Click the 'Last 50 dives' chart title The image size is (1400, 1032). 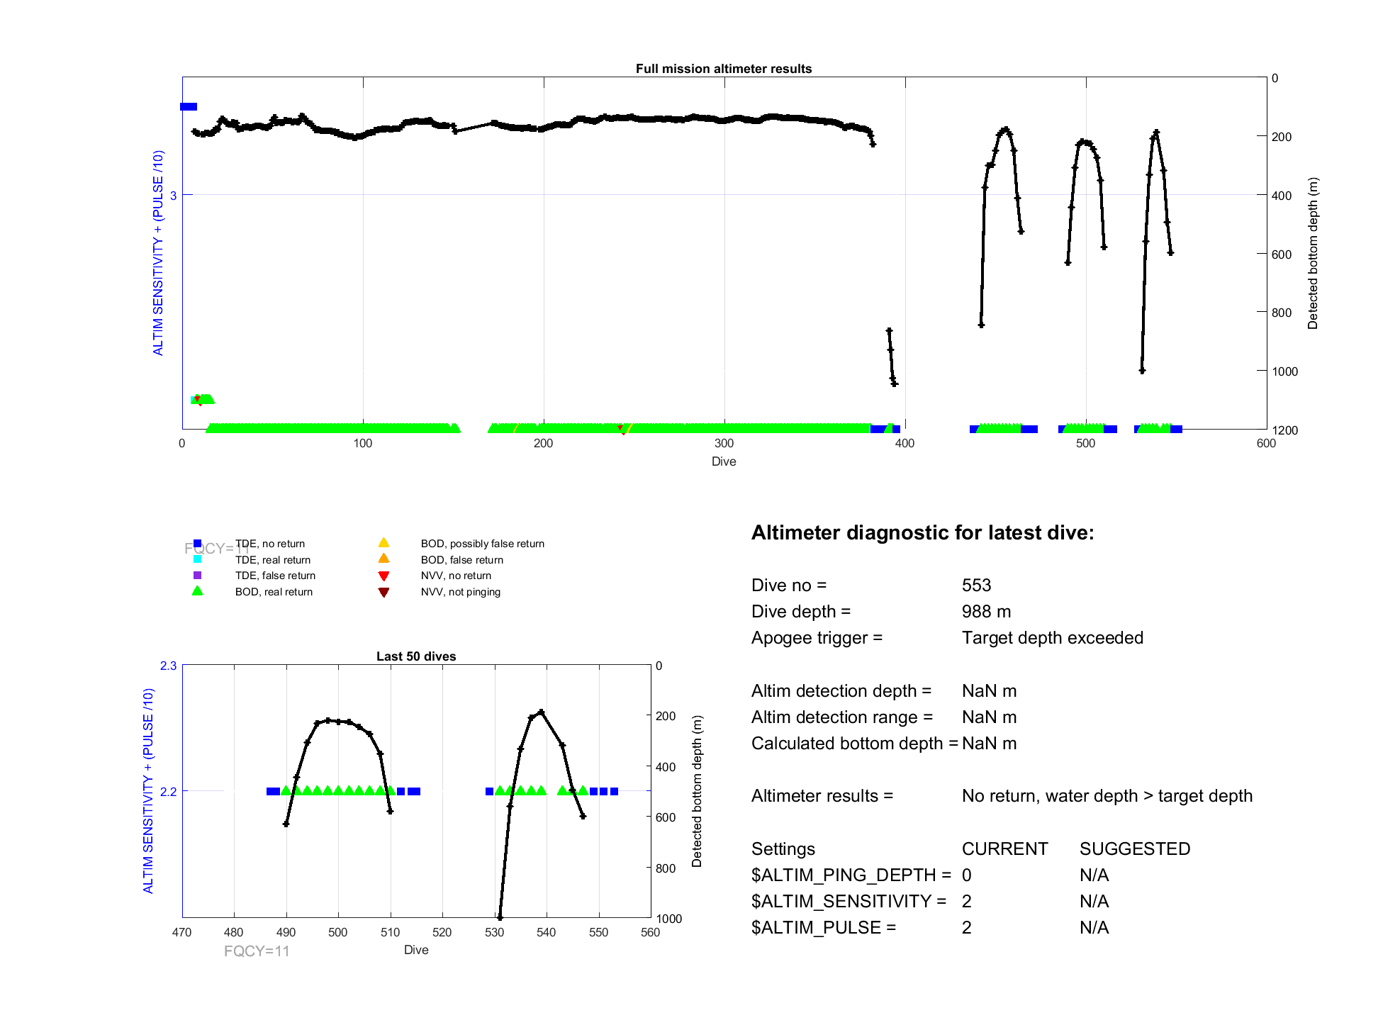click(x=416, y=657)
